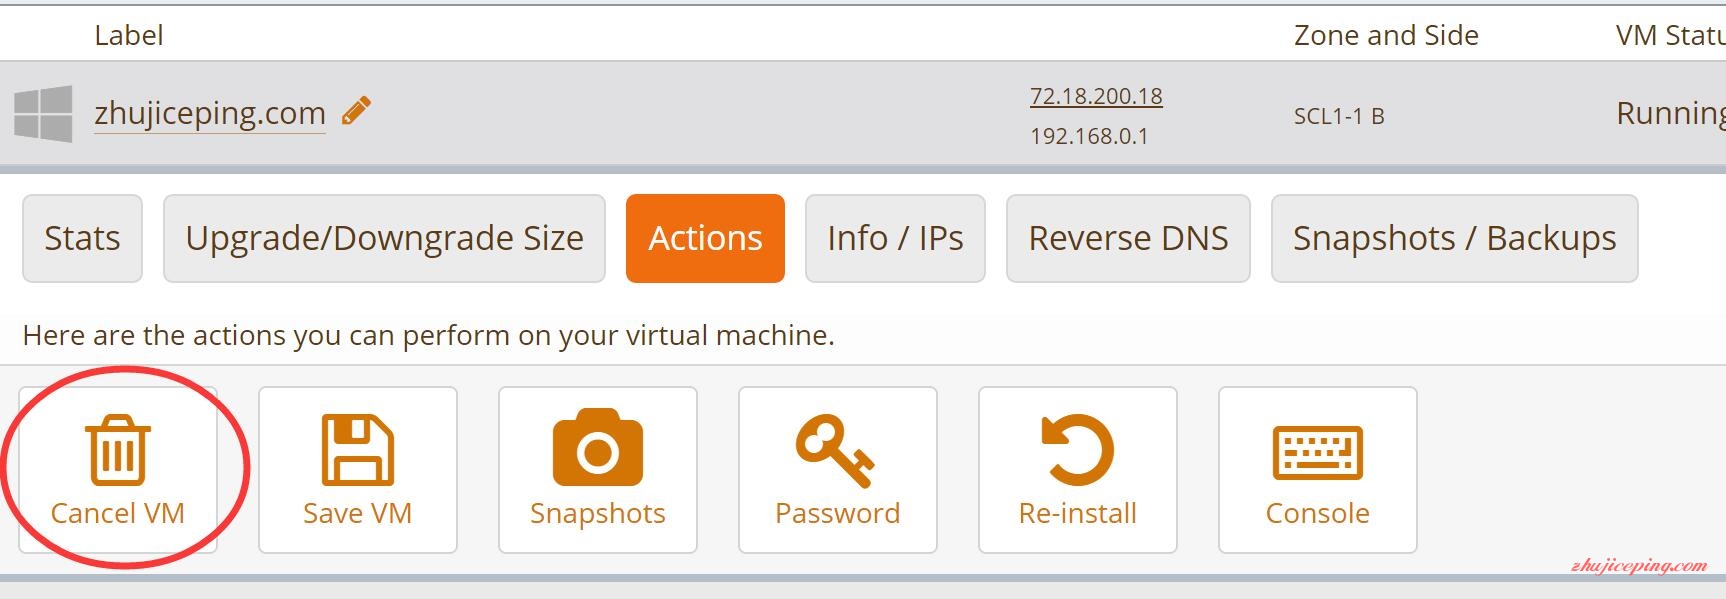Switch to the Stats tab

[x=82, y=238]
